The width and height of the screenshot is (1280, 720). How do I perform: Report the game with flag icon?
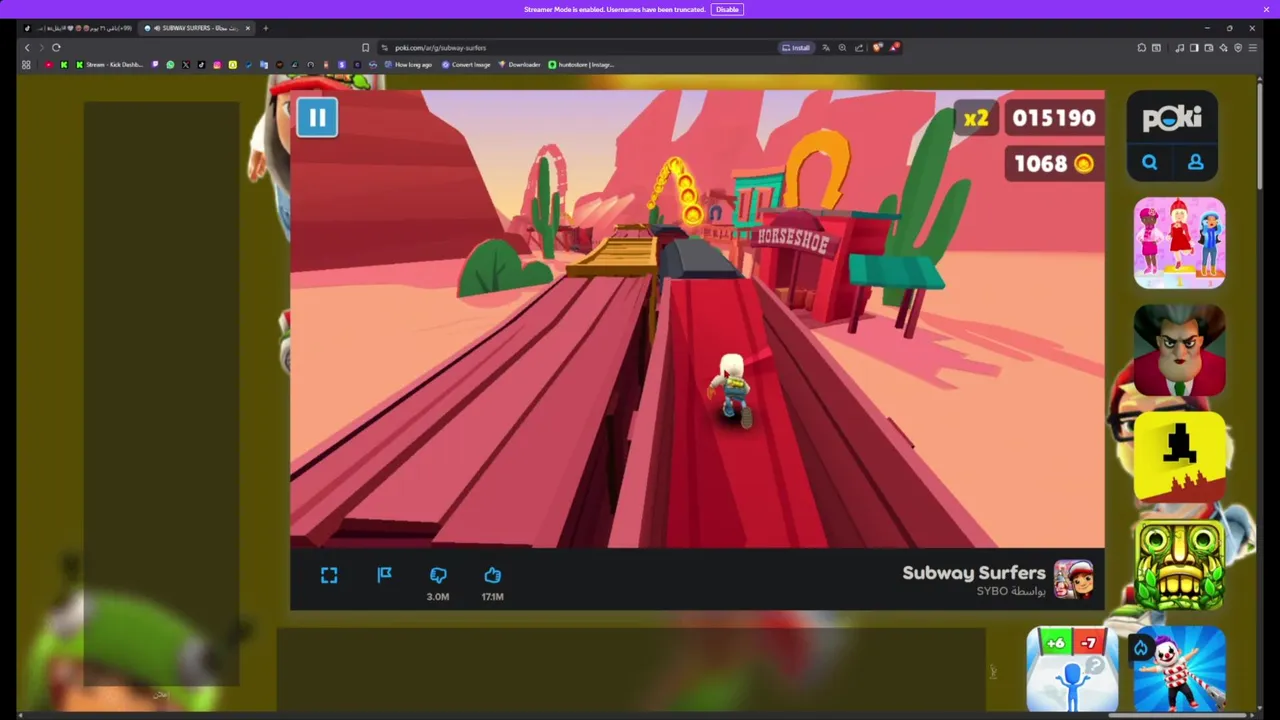384,575
